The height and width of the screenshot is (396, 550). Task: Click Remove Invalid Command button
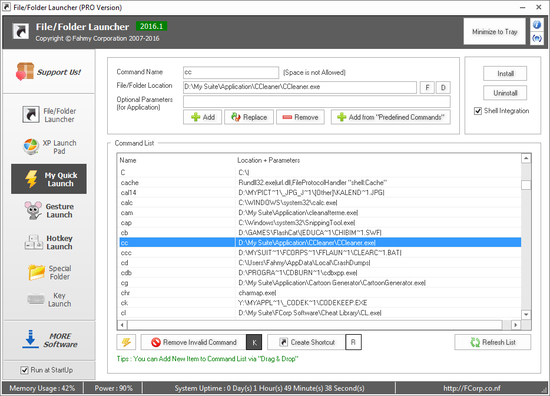point(194,342)
